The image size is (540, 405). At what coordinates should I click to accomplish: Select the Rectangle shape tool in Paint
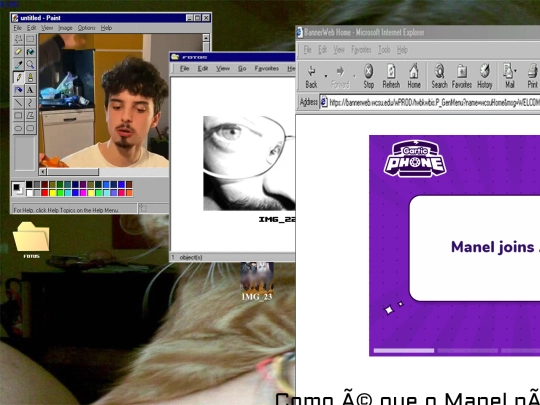pos(18,116)
